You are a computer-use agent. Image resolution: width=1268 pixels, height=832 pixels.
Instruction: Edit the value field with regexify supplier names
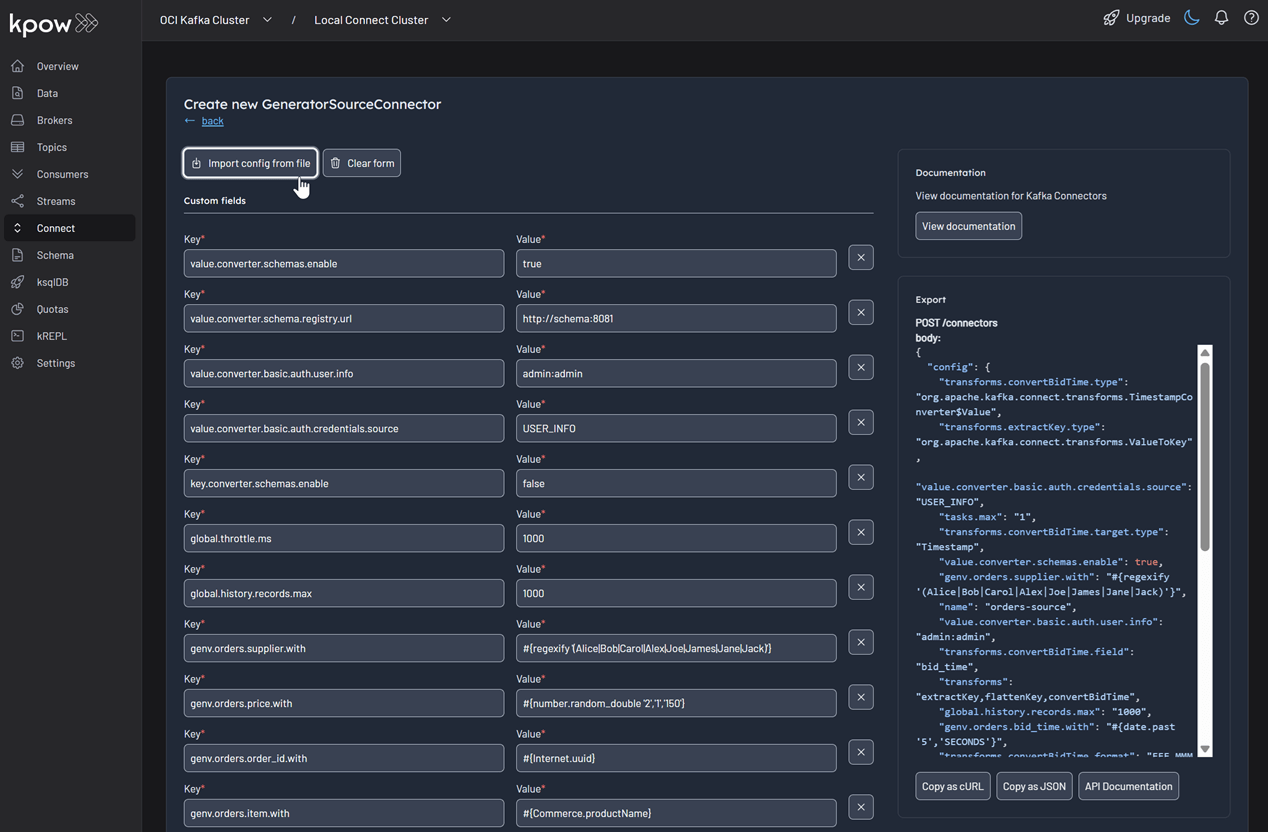click(x=676, y=648)
